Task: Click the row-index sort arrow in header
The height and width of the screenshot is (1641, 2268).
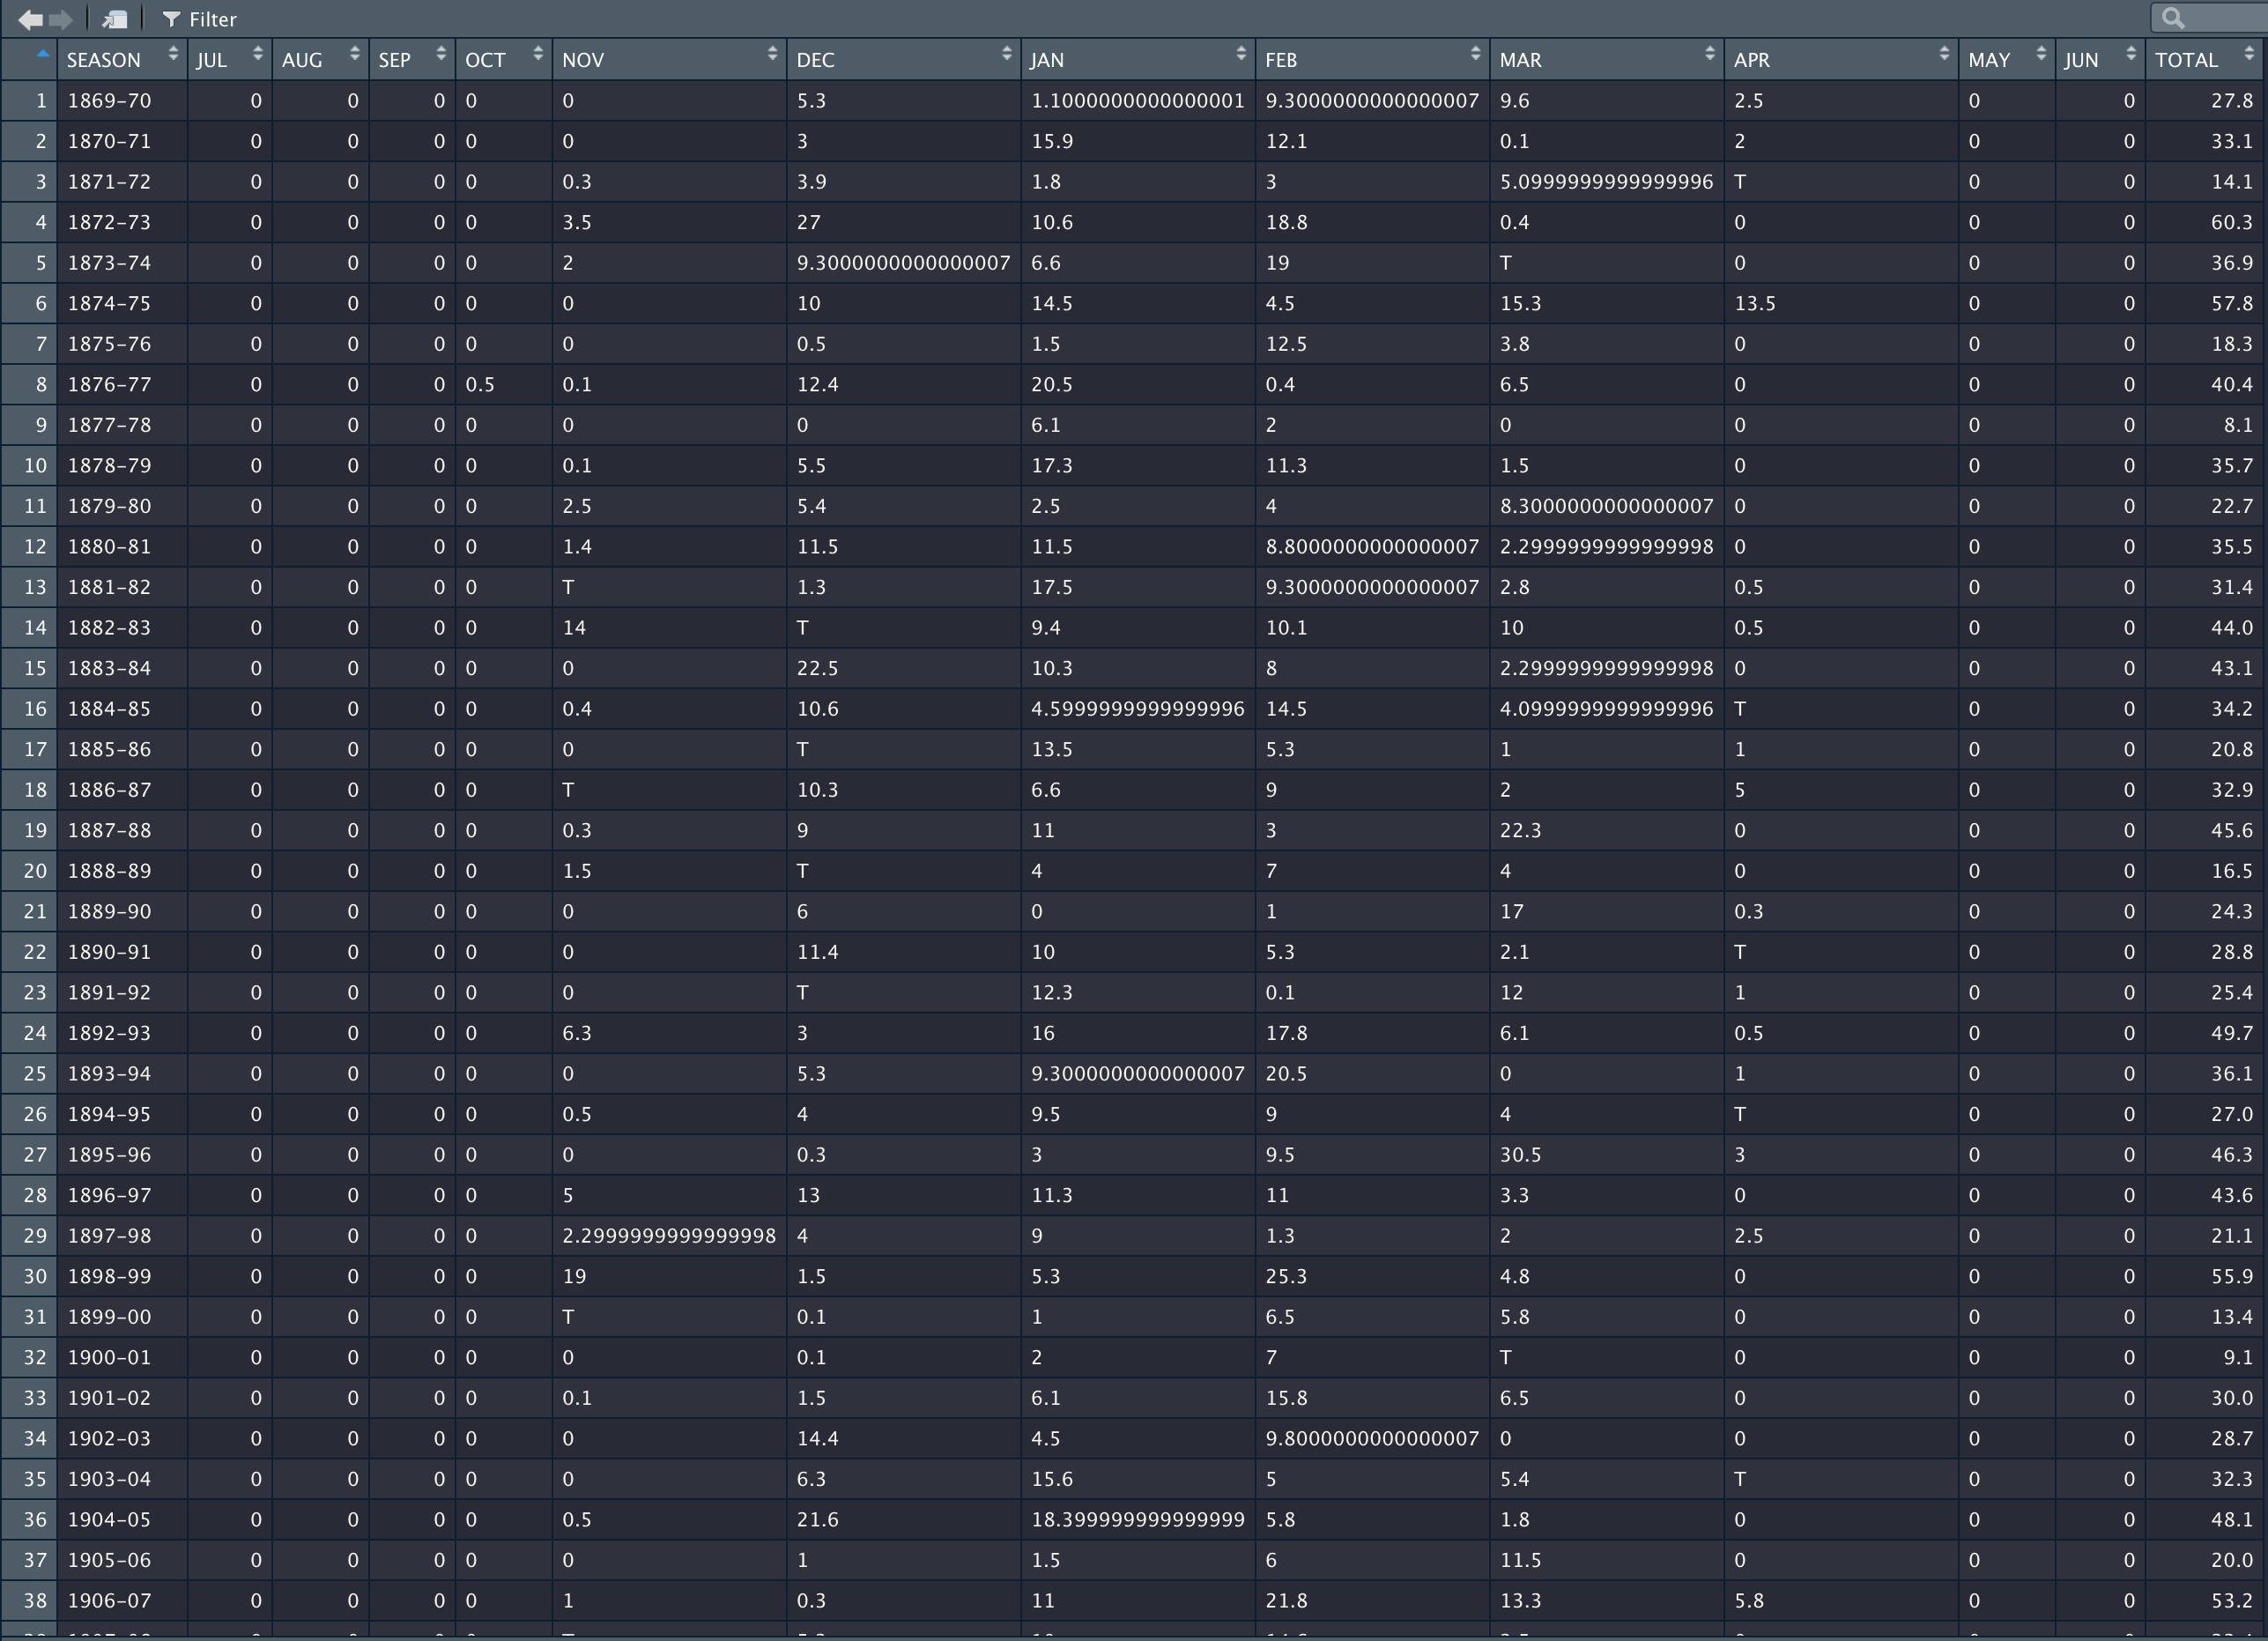Action: click(x=42, y=53)
